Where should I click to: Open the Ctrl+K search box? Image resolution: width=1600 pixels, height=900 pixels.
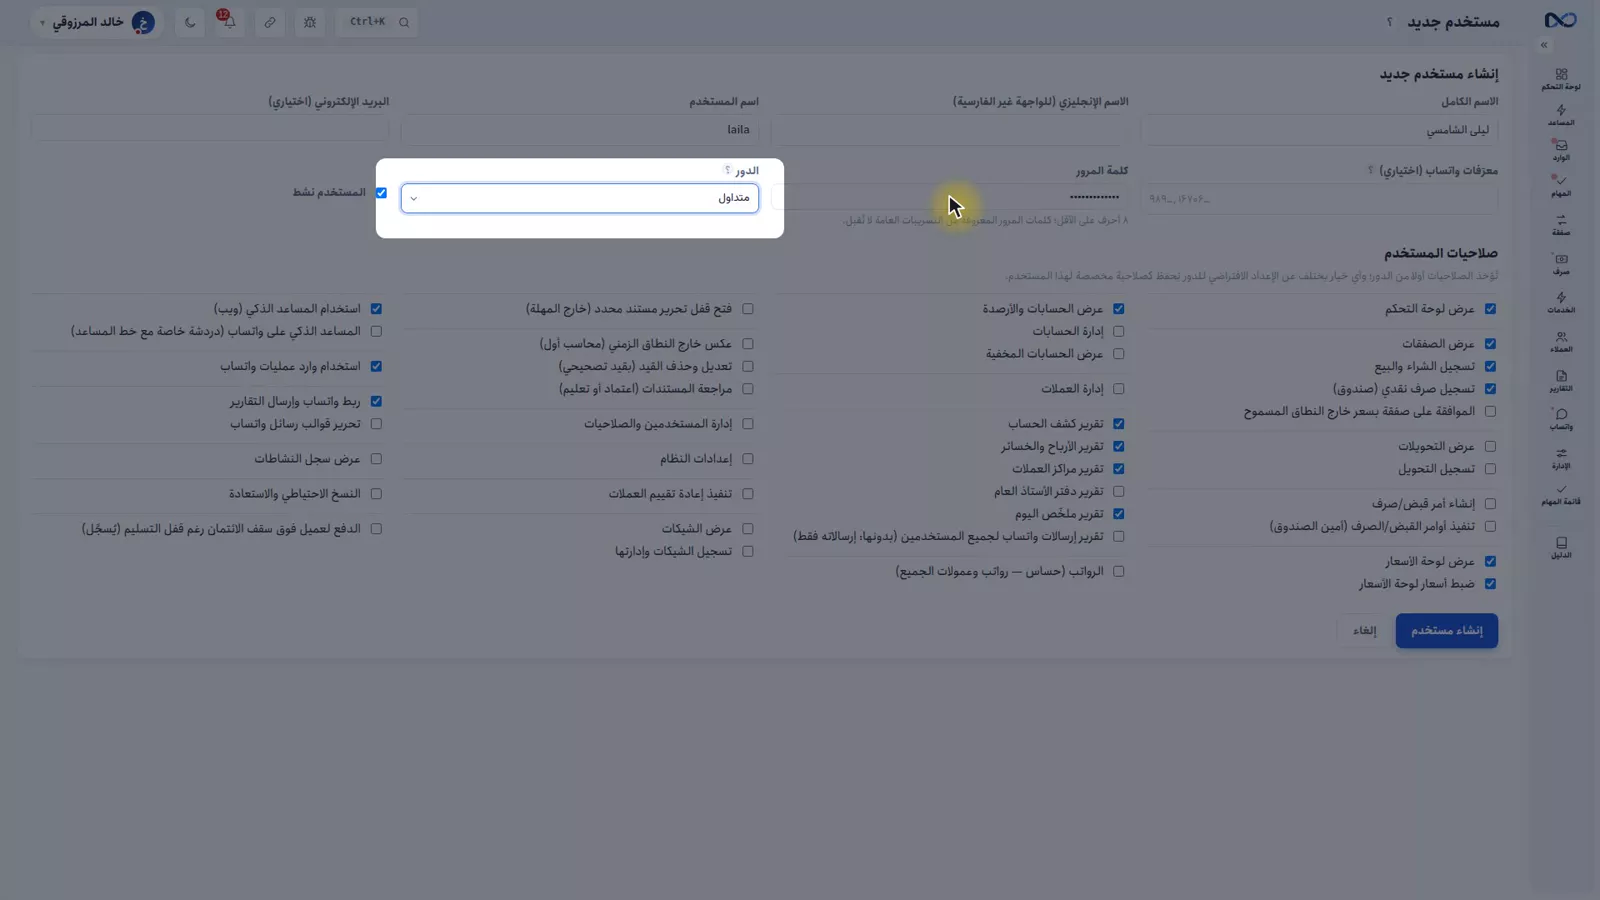coord(377,22)
